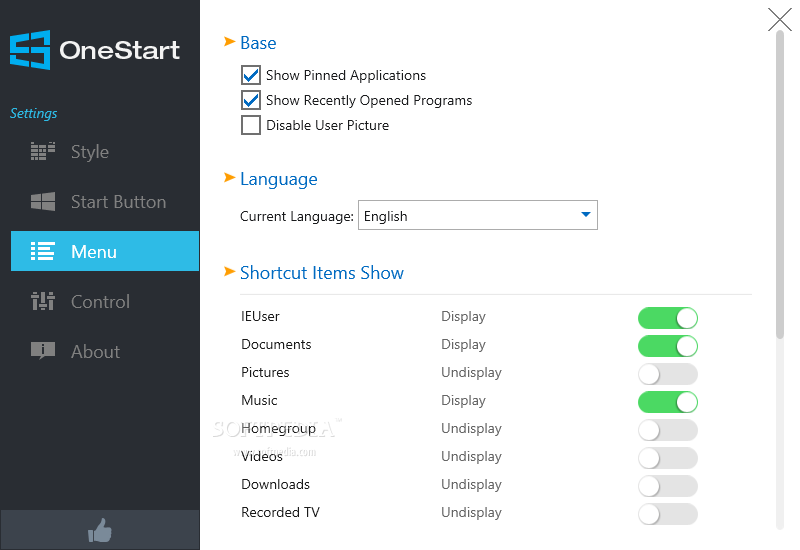Close the OneStart settings window

pos(780,19)
